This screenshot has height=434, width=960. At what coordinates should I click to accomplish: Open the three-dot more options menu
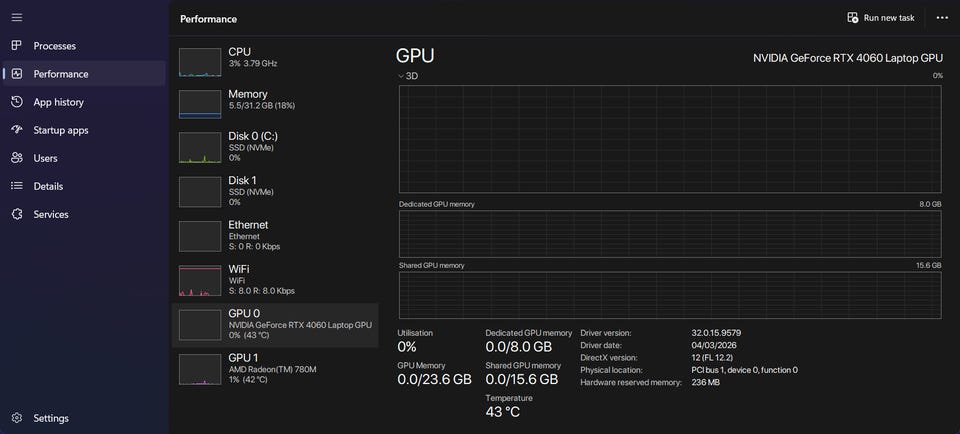[x=942, y=18]
